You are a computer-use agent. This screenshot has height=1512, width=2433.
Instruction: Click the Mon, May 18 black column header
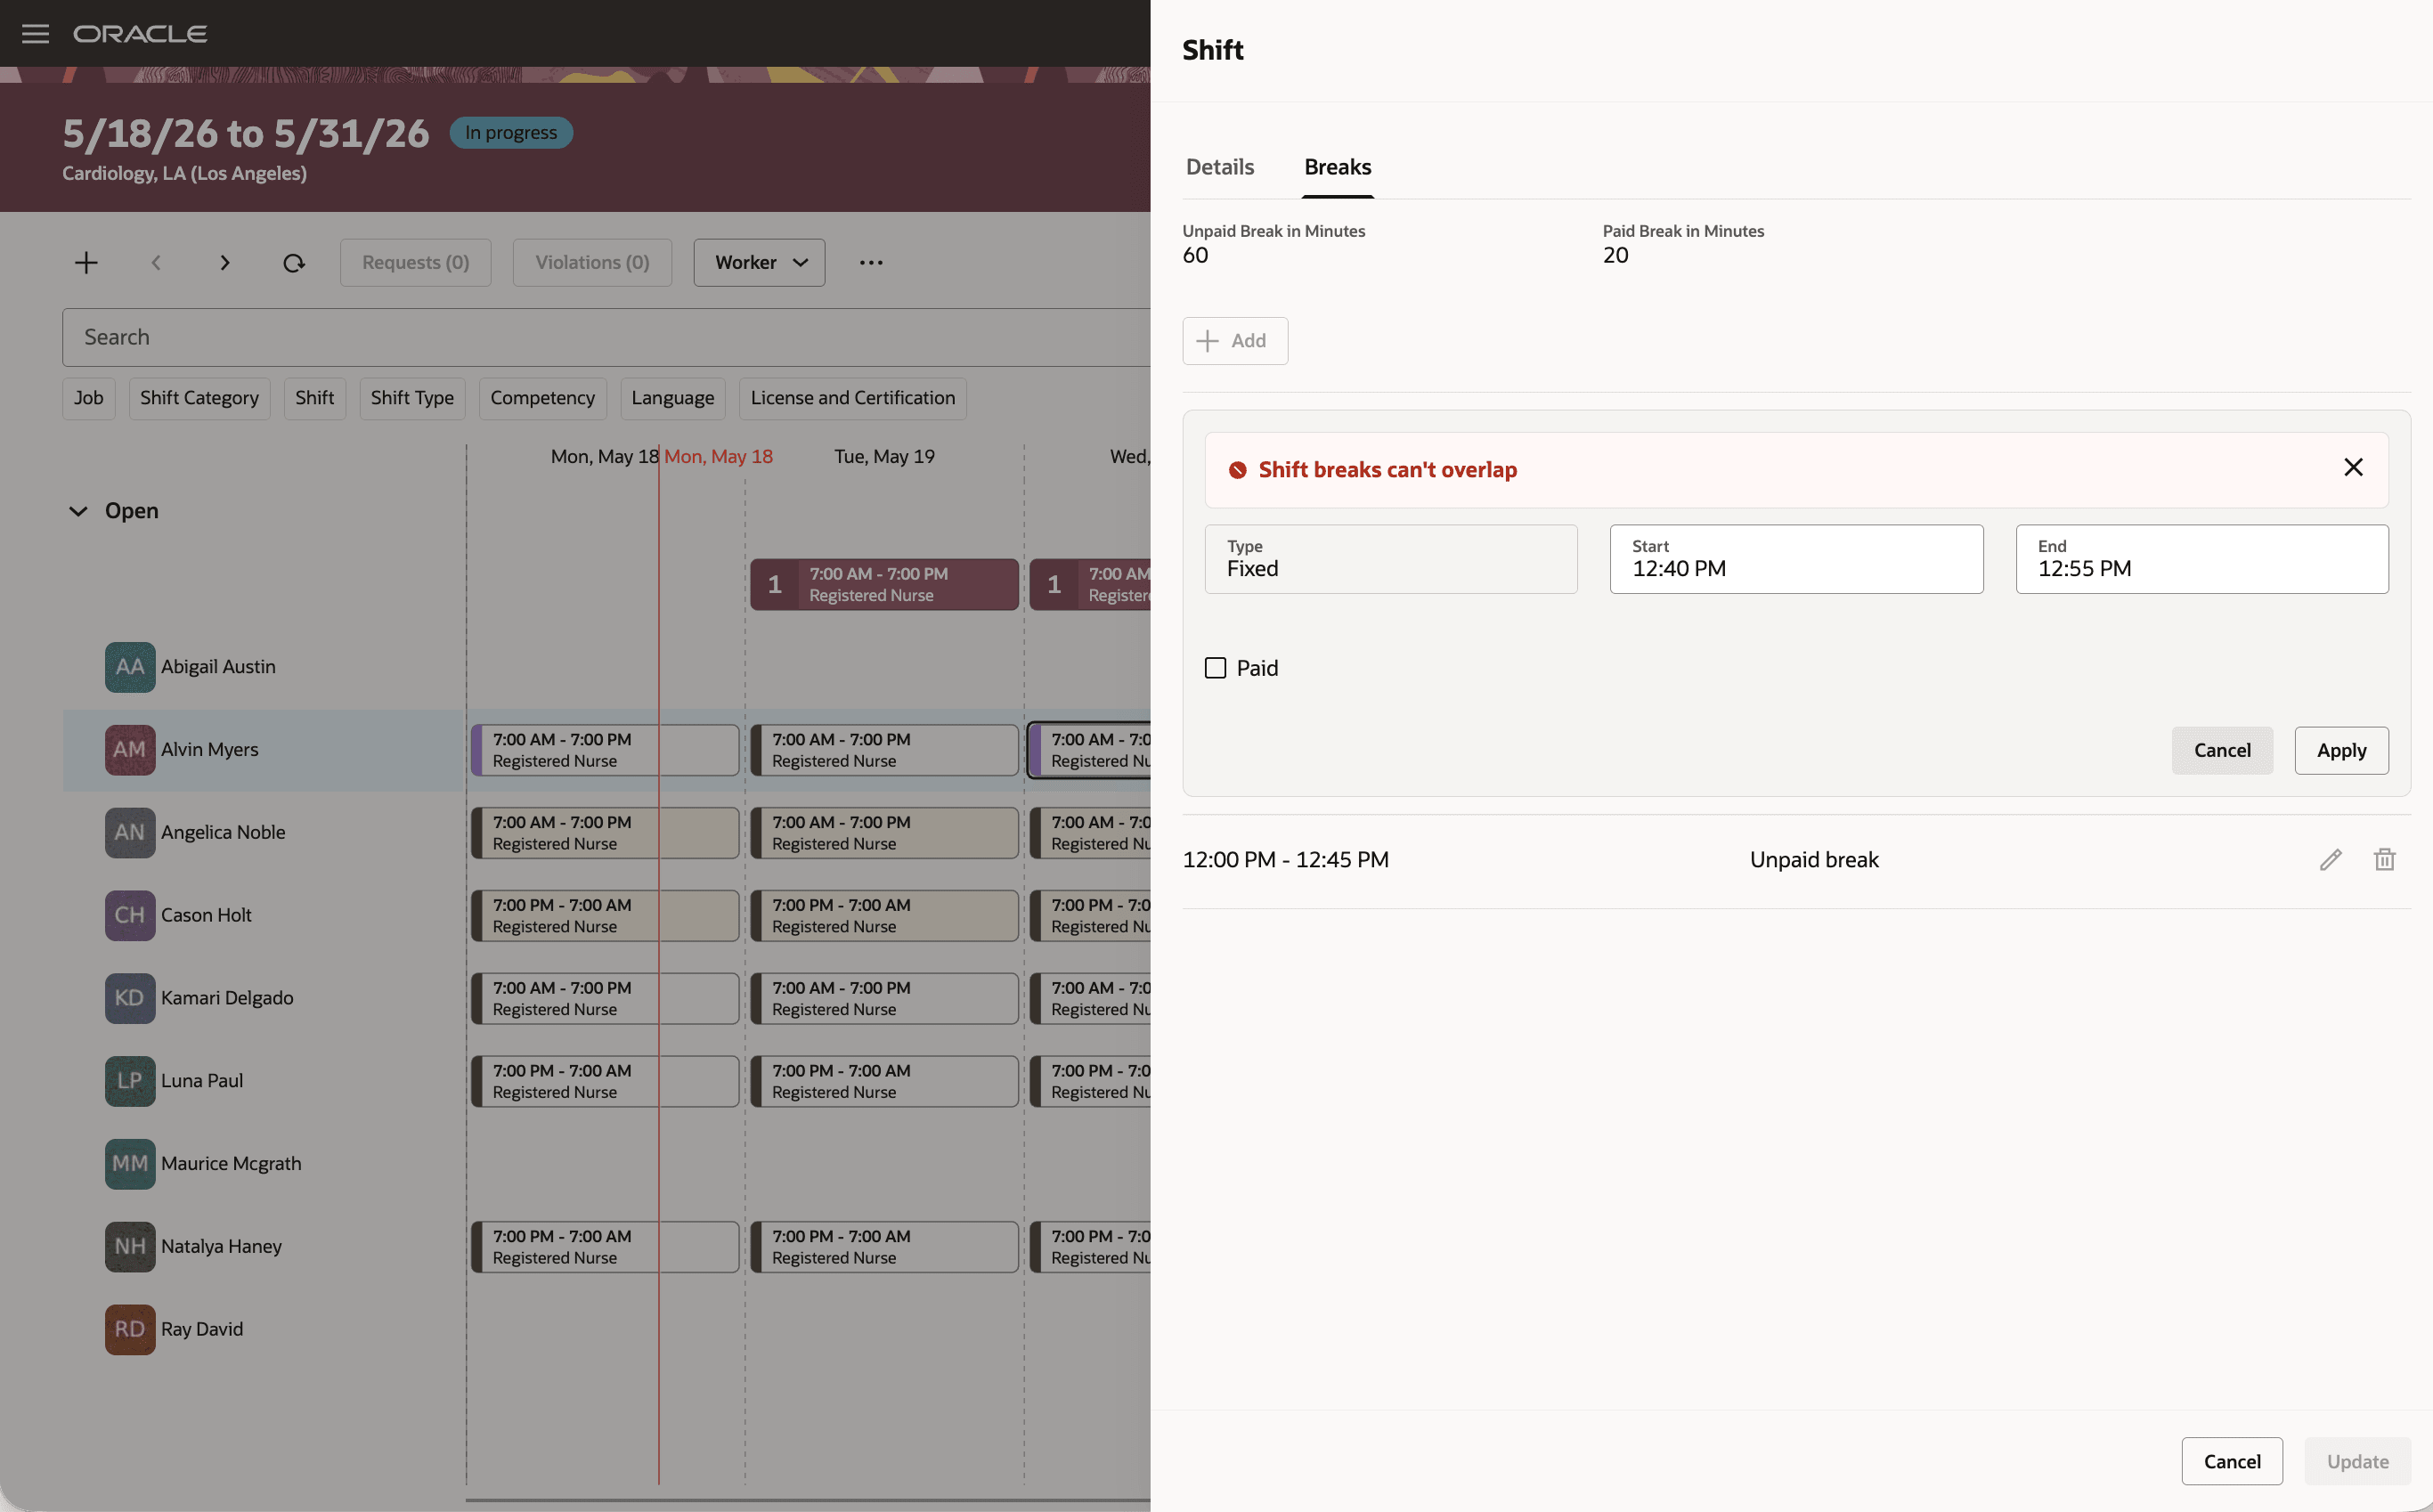click(604, 456)
